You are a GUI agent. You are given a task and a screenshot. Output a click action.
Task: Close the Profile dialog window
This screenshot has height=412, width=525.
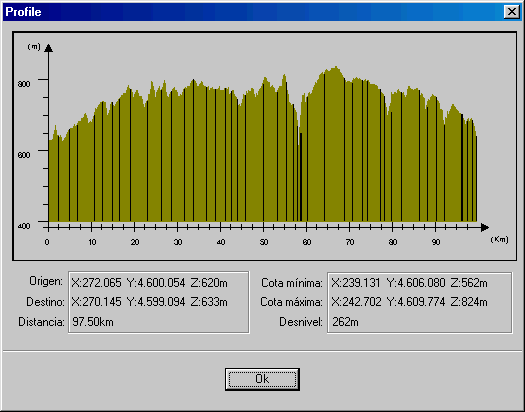(512, 12)
